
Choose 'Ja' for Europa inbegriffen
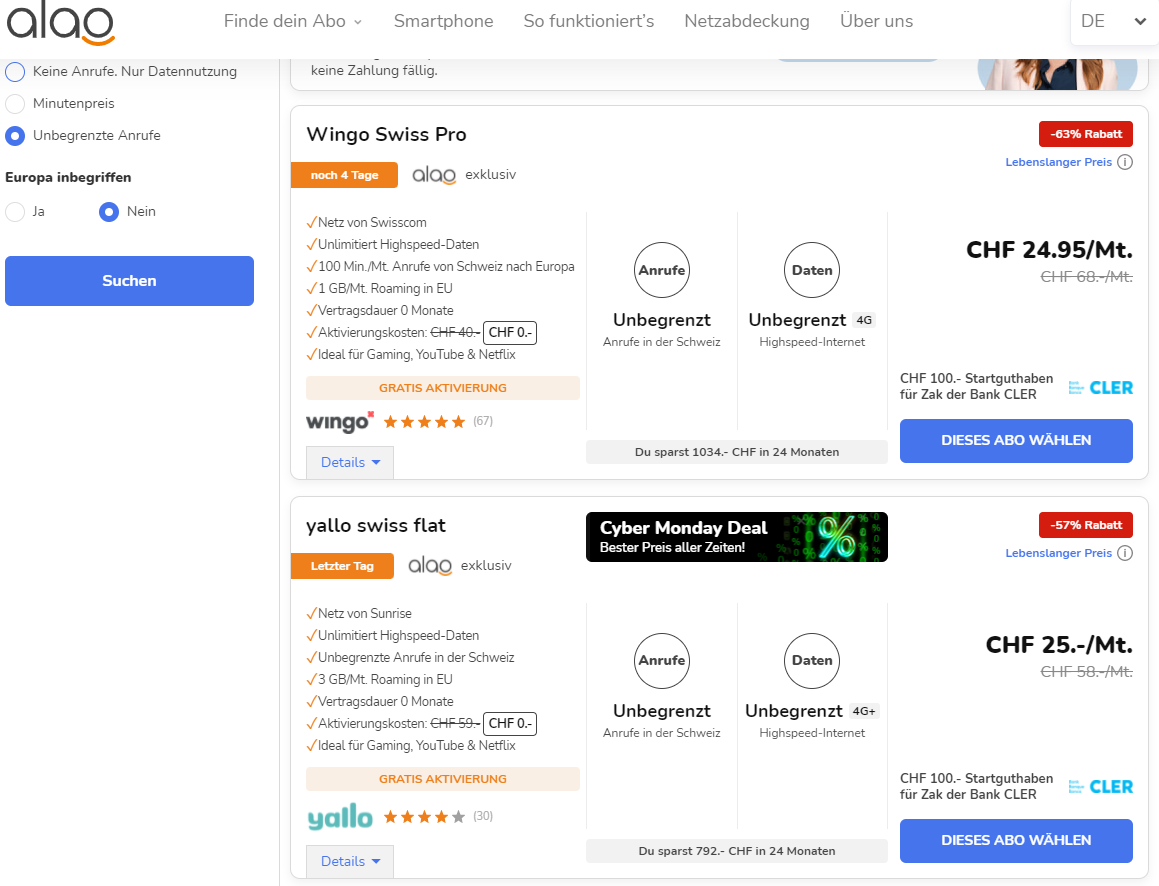point(16,212)
